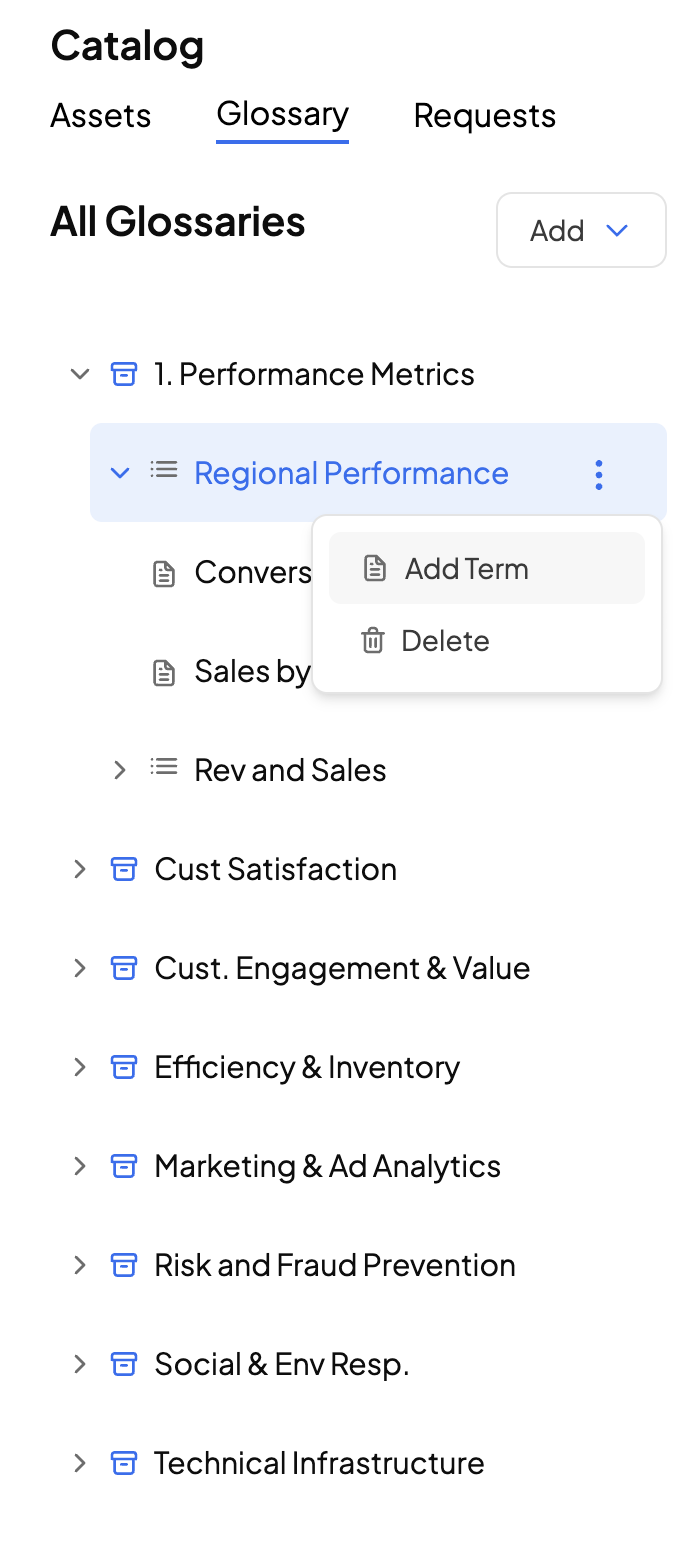Open the Add dropdown button
Viewport: 698px width, 1550px height.
(x=581, y=231)
